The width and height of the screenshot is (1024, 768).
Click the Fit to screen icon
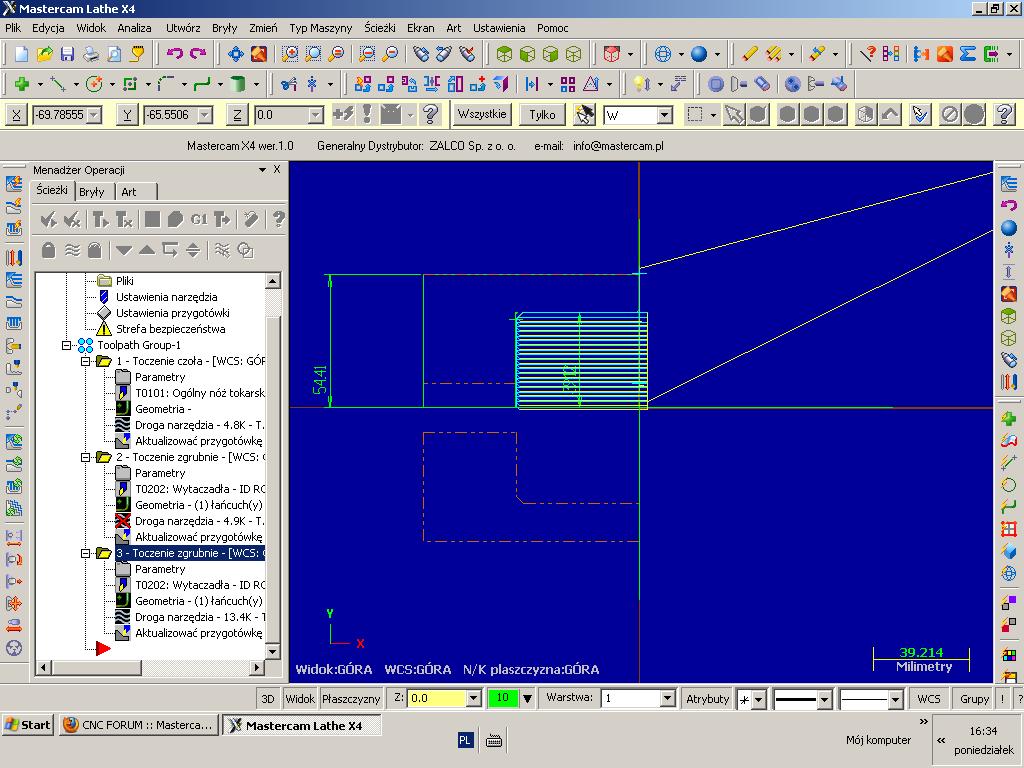pos(236,54)
